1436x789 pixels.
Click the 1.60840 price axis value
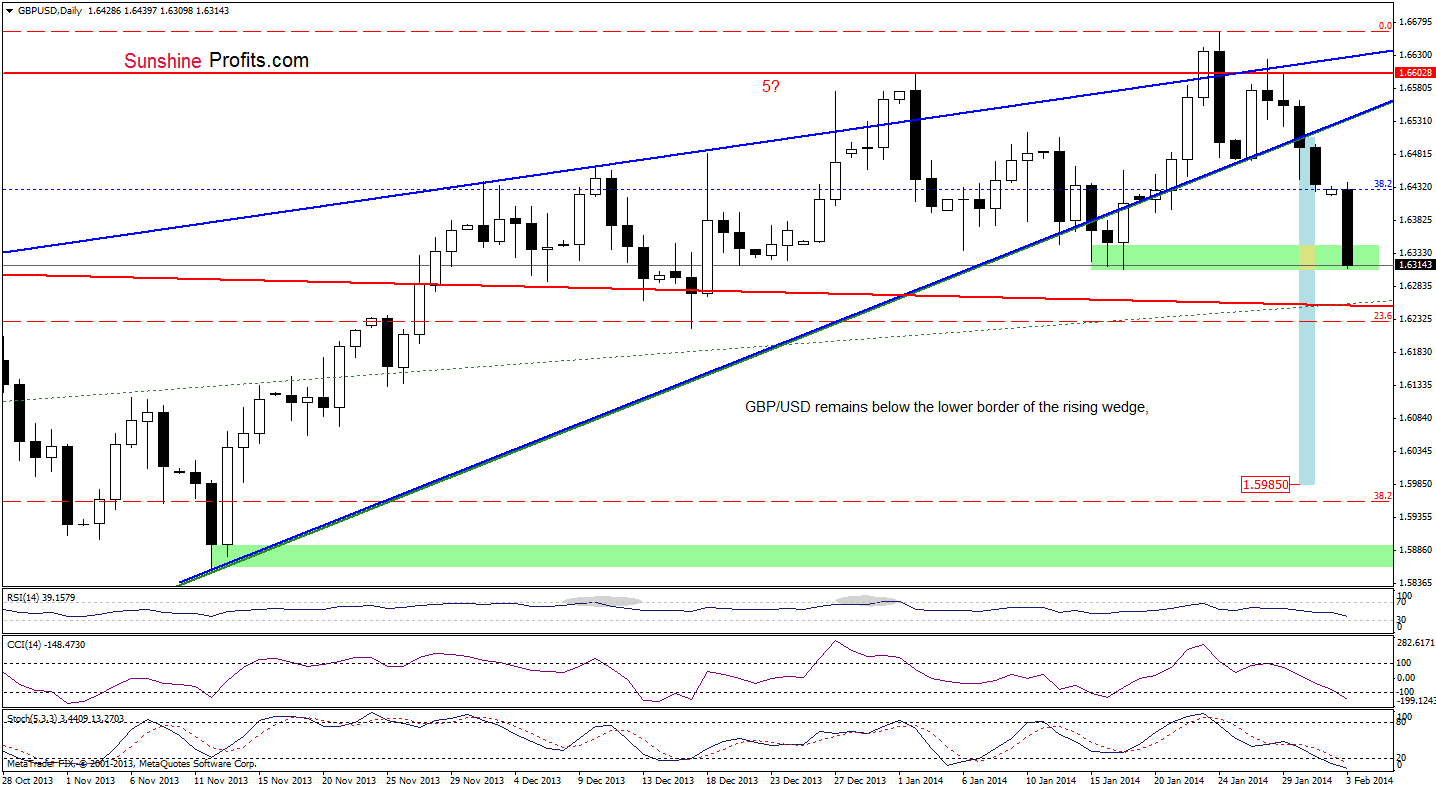(1416, 417)
